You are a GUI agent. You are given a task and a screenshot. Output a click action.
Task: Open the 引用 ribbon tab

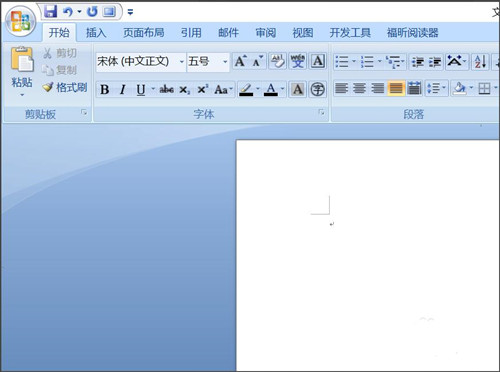pos(191,33)
